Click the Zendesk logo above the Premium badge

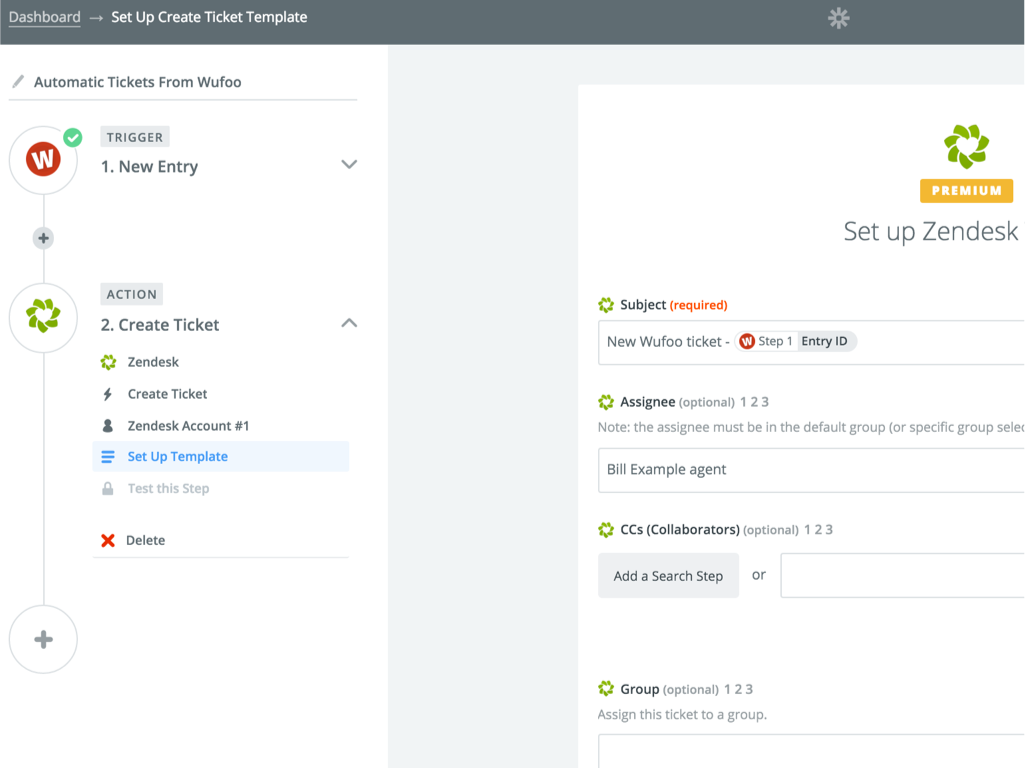coord(966,147)
